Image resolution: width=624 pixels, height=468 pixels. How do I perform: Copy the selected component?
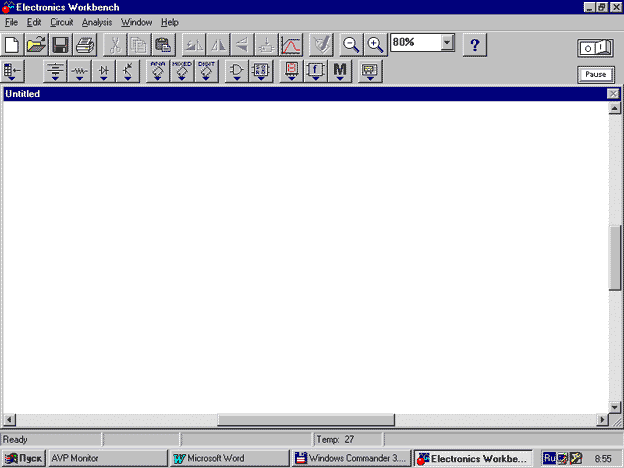coord(139,45)
